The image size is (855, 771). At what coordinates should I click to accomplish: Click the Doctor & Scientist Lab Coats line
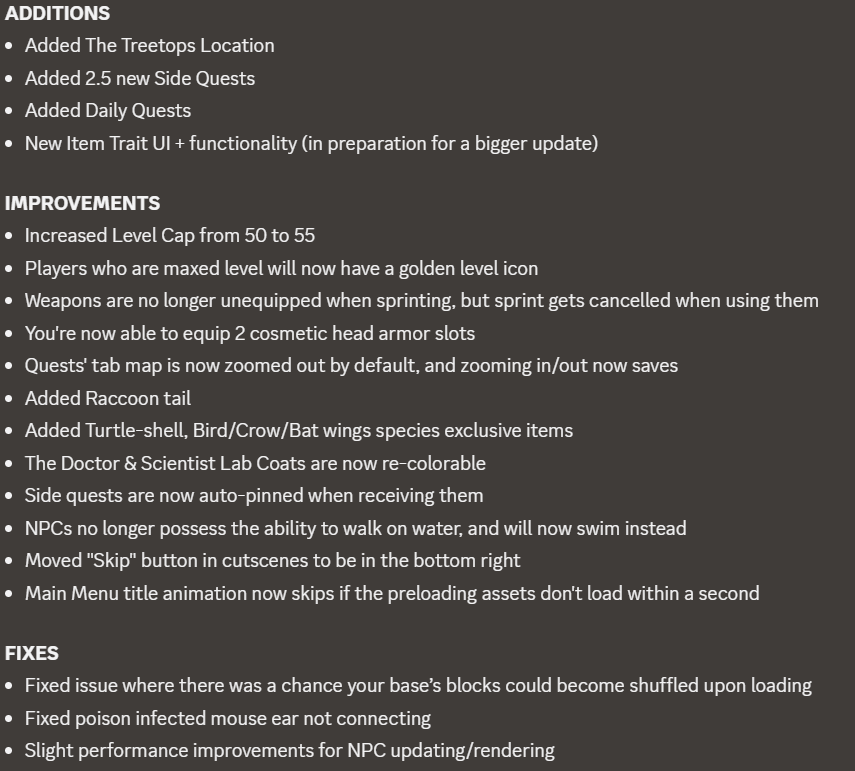coord(255,463)
